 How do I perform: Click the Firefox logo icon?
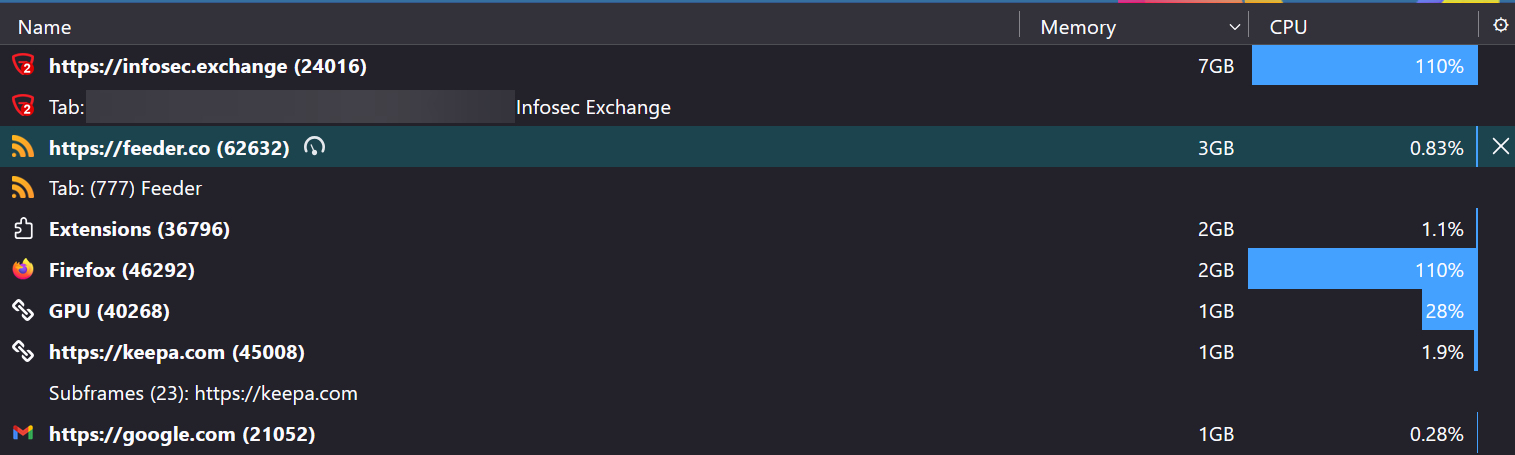pos(22,270)
